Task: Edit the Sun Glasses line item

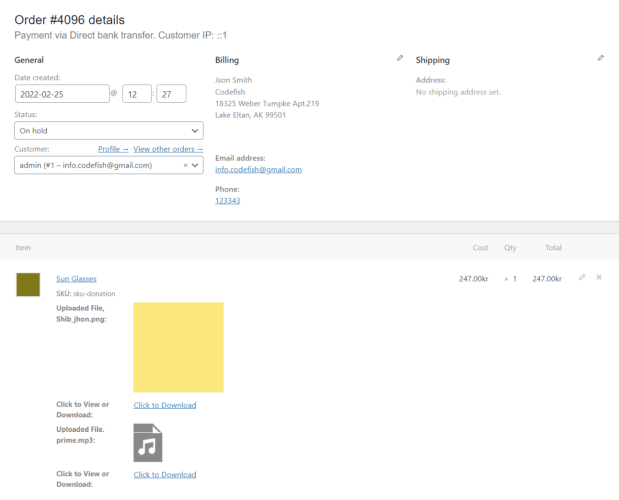Action: click(x=582, y=277)
